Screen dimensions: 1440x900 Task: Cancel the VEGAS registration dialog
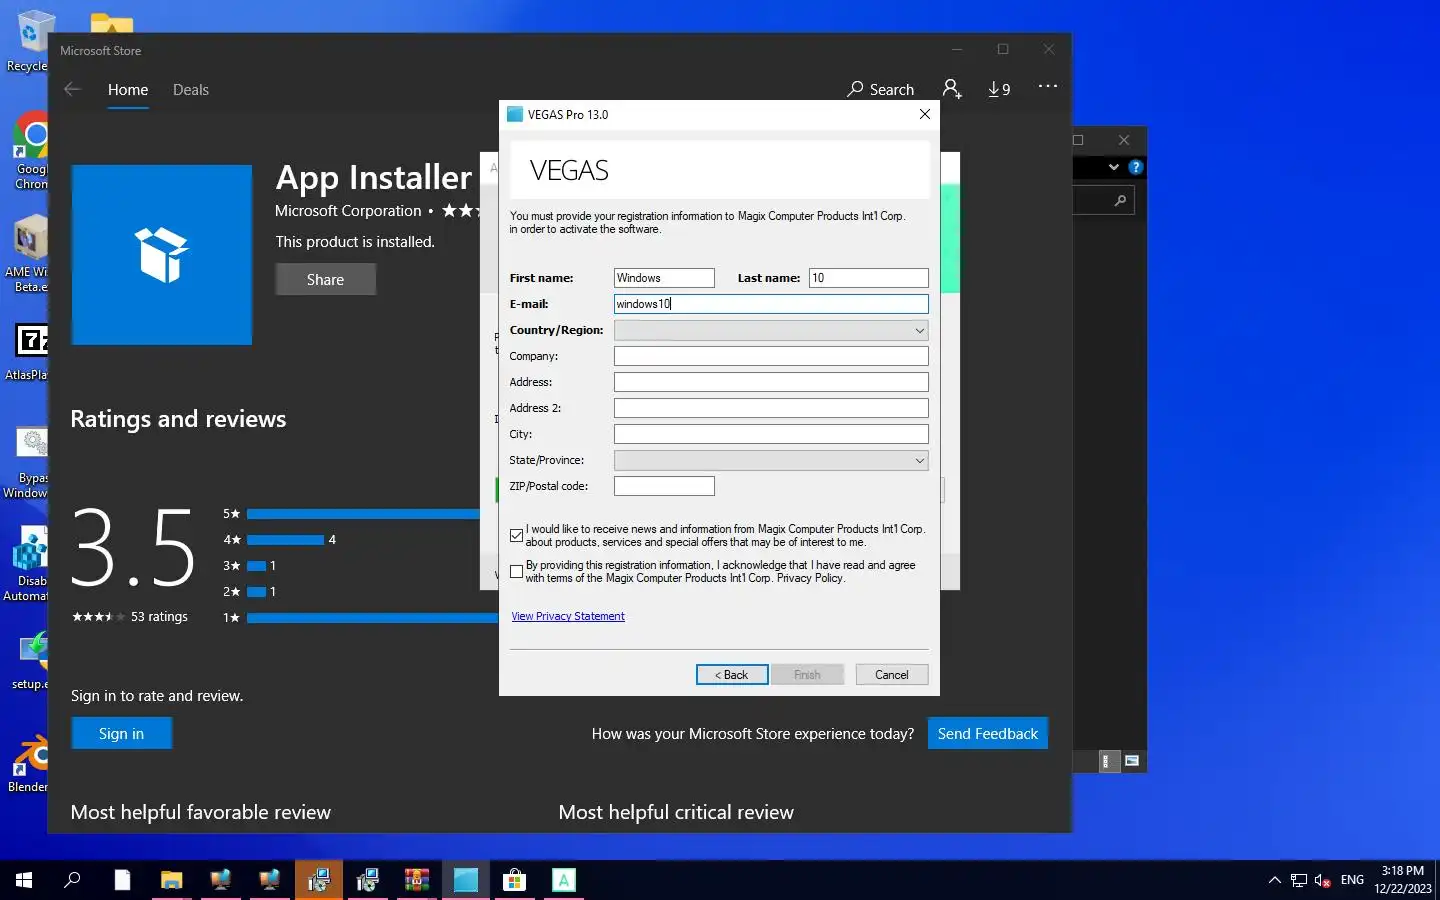892,675
